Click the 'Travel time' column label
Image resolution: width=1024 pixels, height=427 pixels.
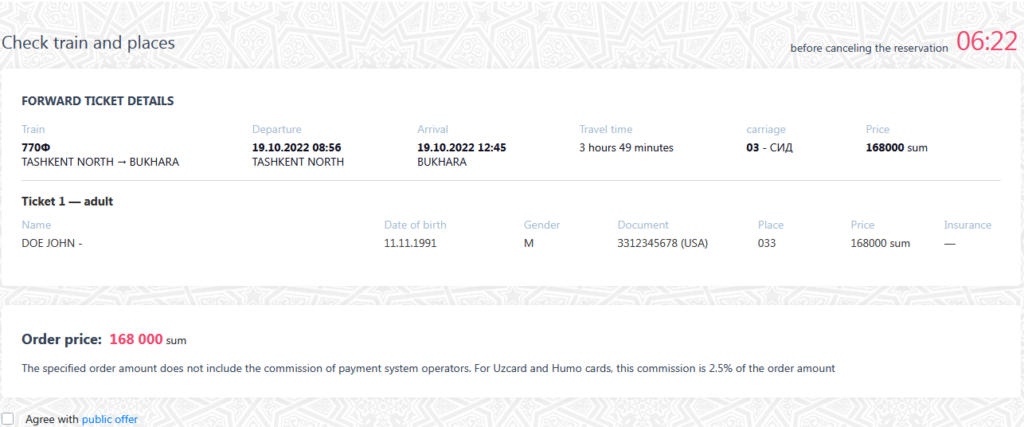point(605,129)
